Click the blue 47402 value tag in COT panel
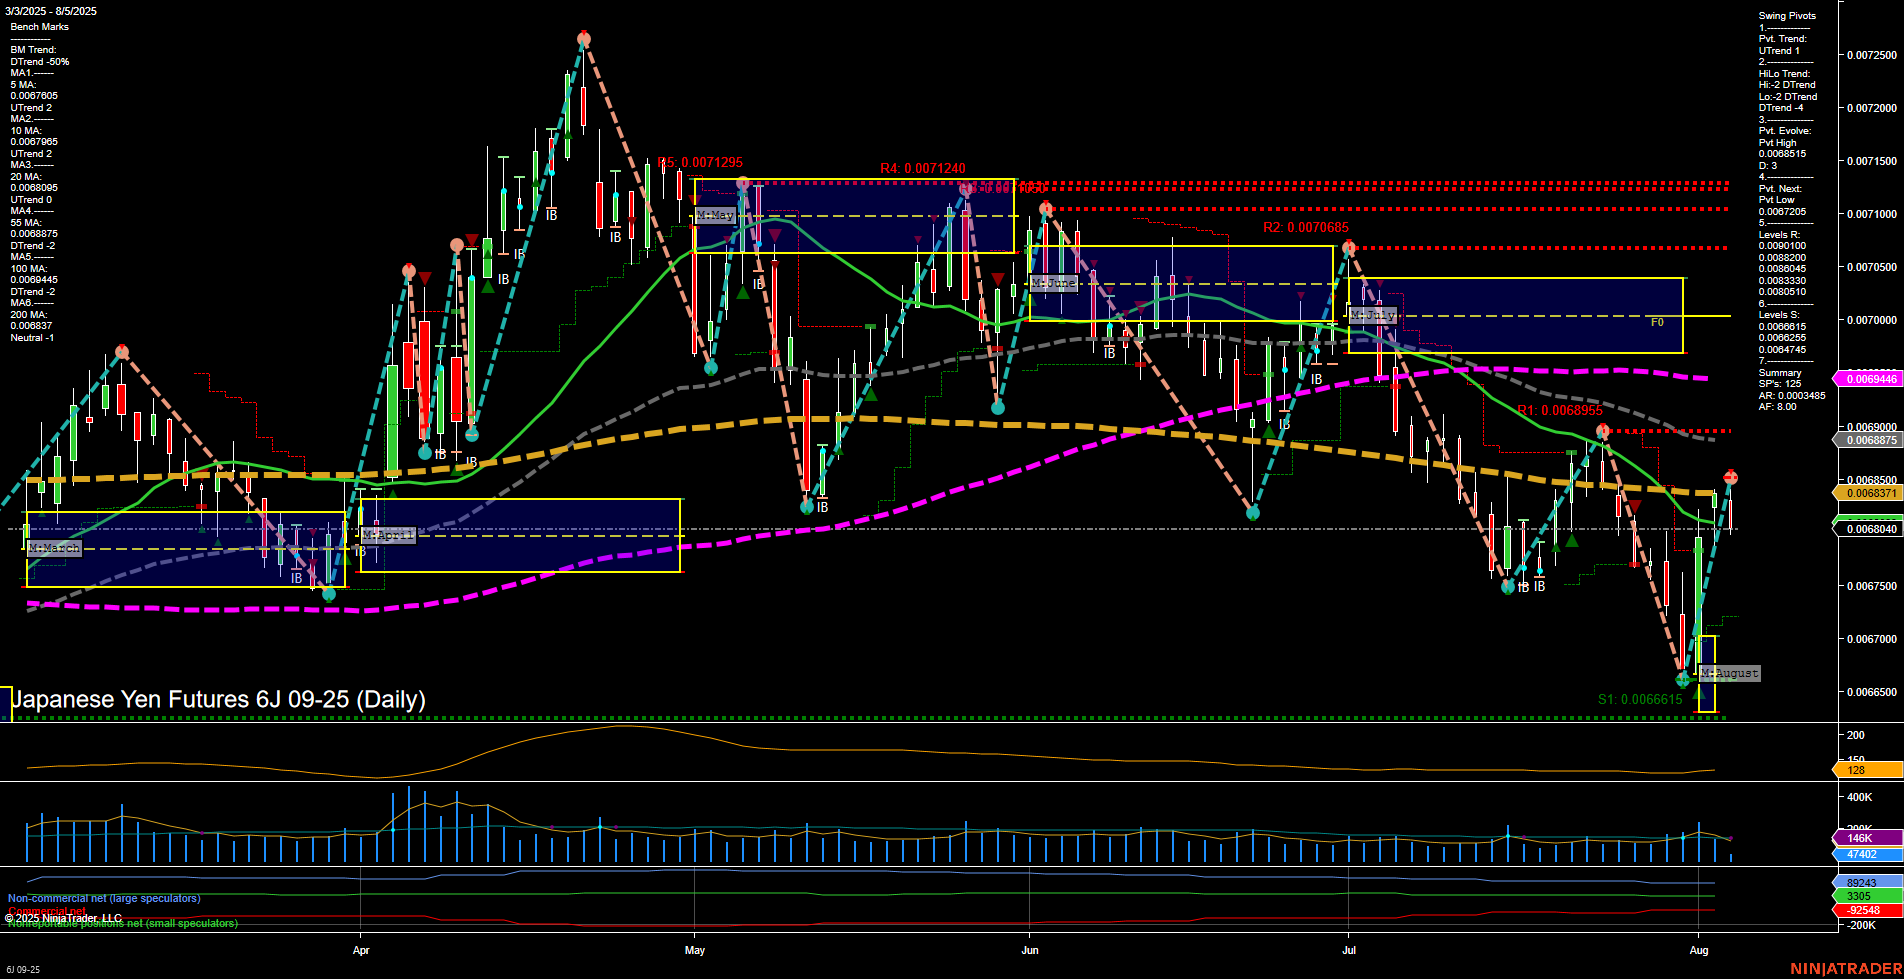This screenshot has height=979, width=1904. (x=1864, y=854)
